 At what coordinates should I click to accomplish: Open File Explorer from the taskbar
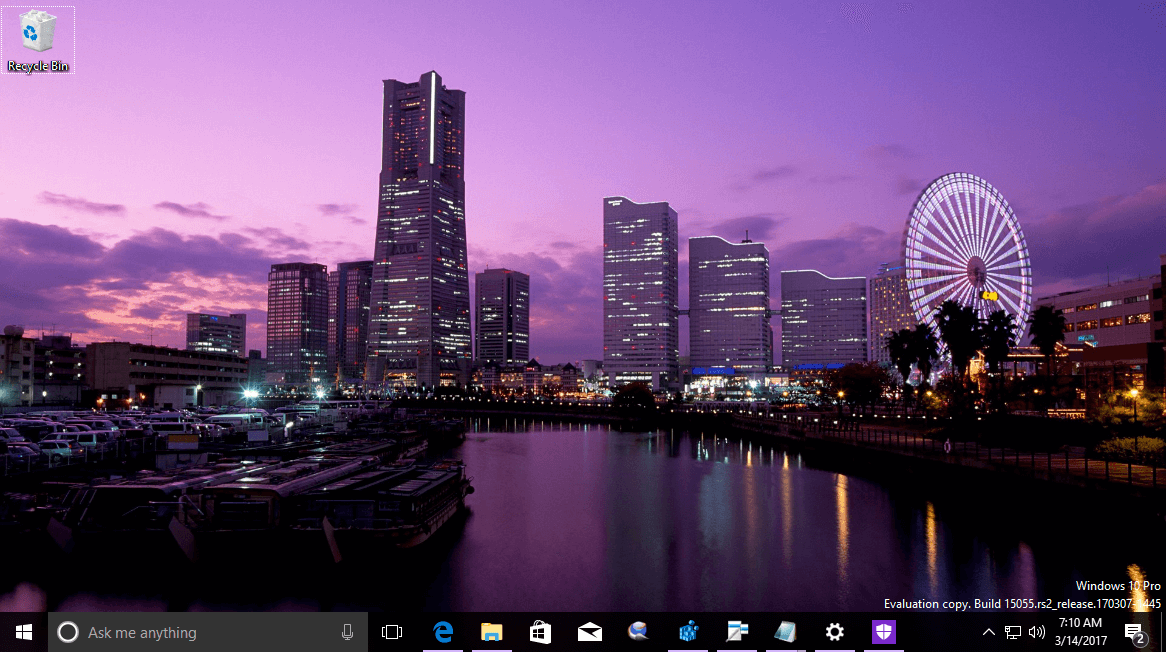(491, 632)
